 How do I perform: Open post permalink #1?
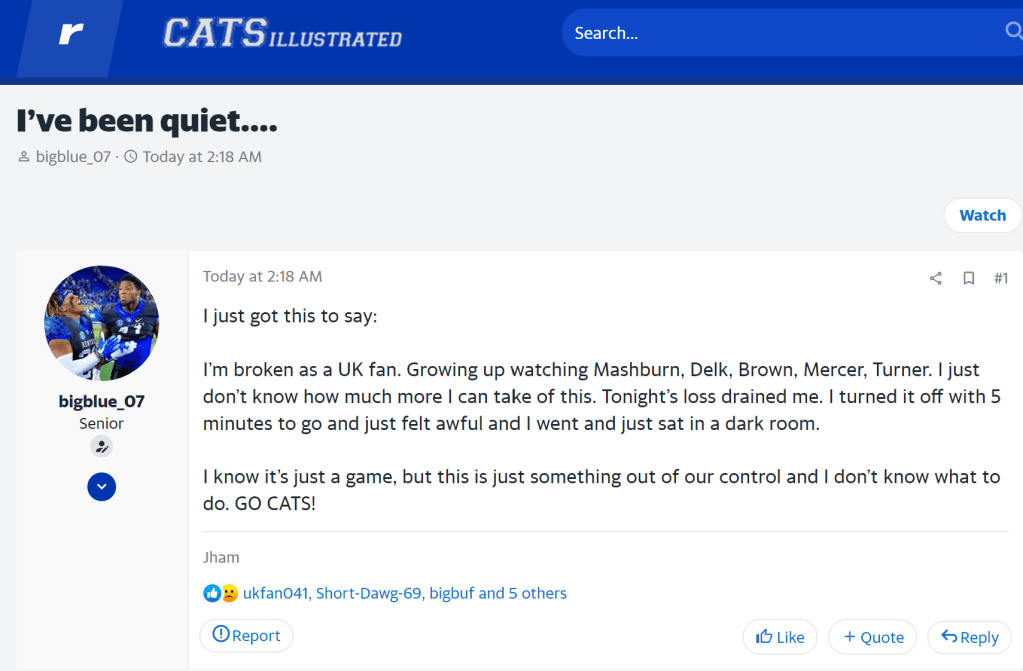(x=1000, y=278)
